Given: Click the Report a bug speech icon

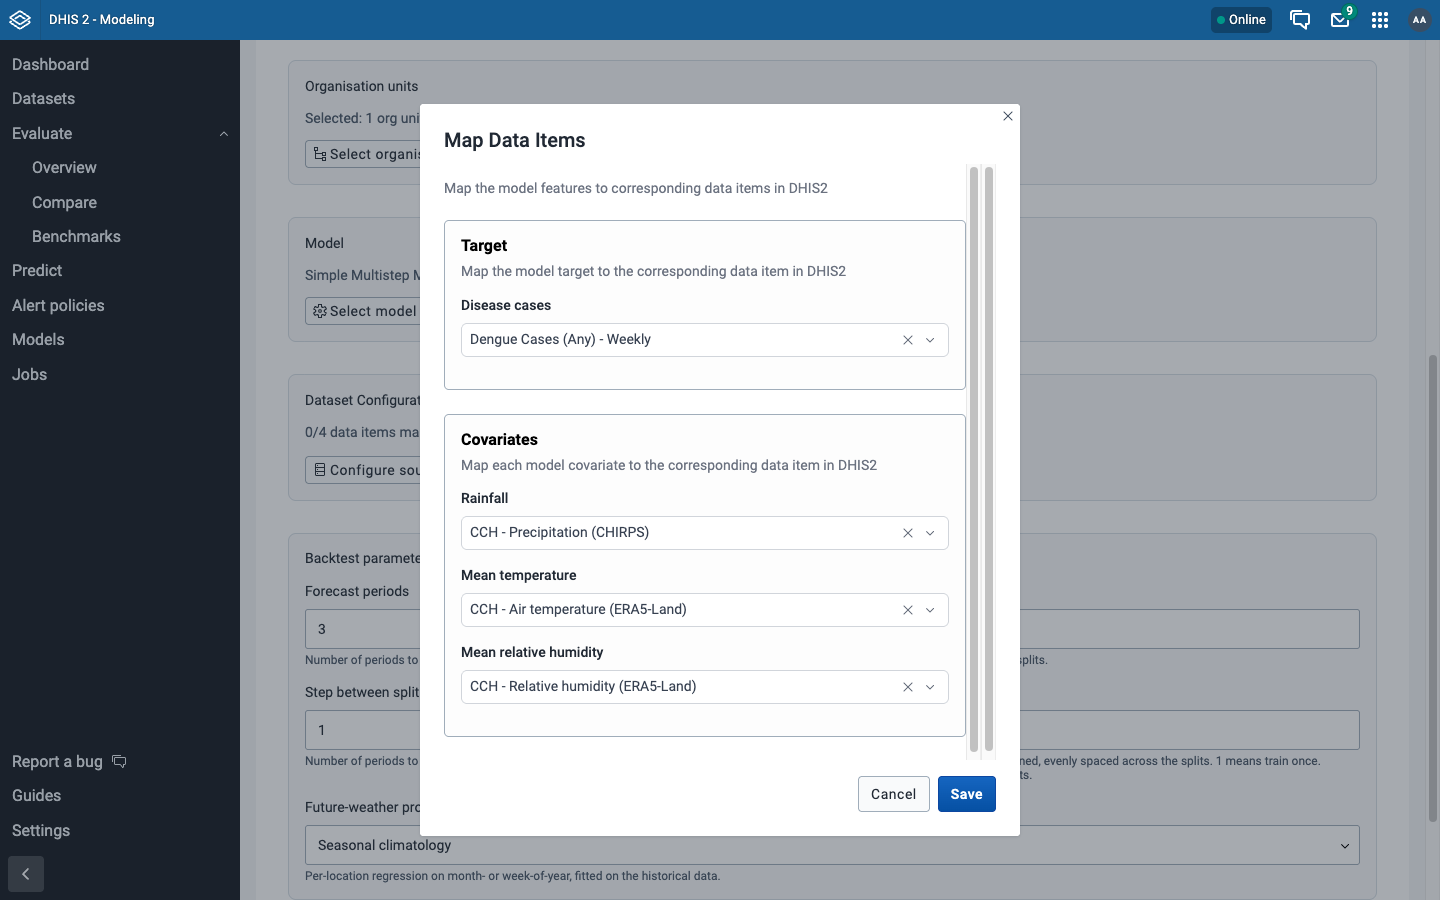Looking at the screenshot, I should click(119, 762).
